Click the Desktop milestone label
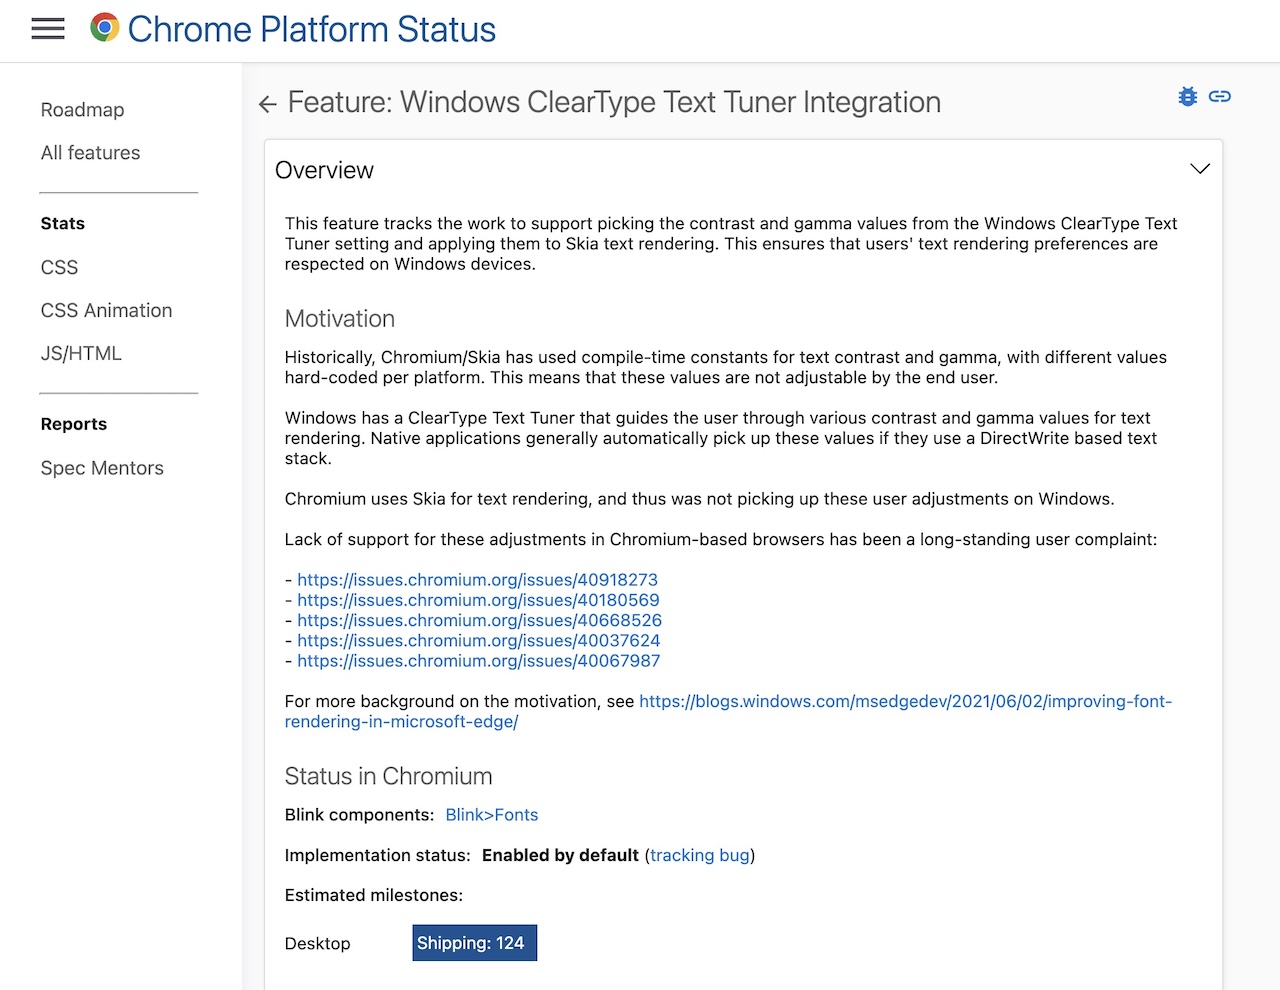1280x990 pixels. click(318, 944)
